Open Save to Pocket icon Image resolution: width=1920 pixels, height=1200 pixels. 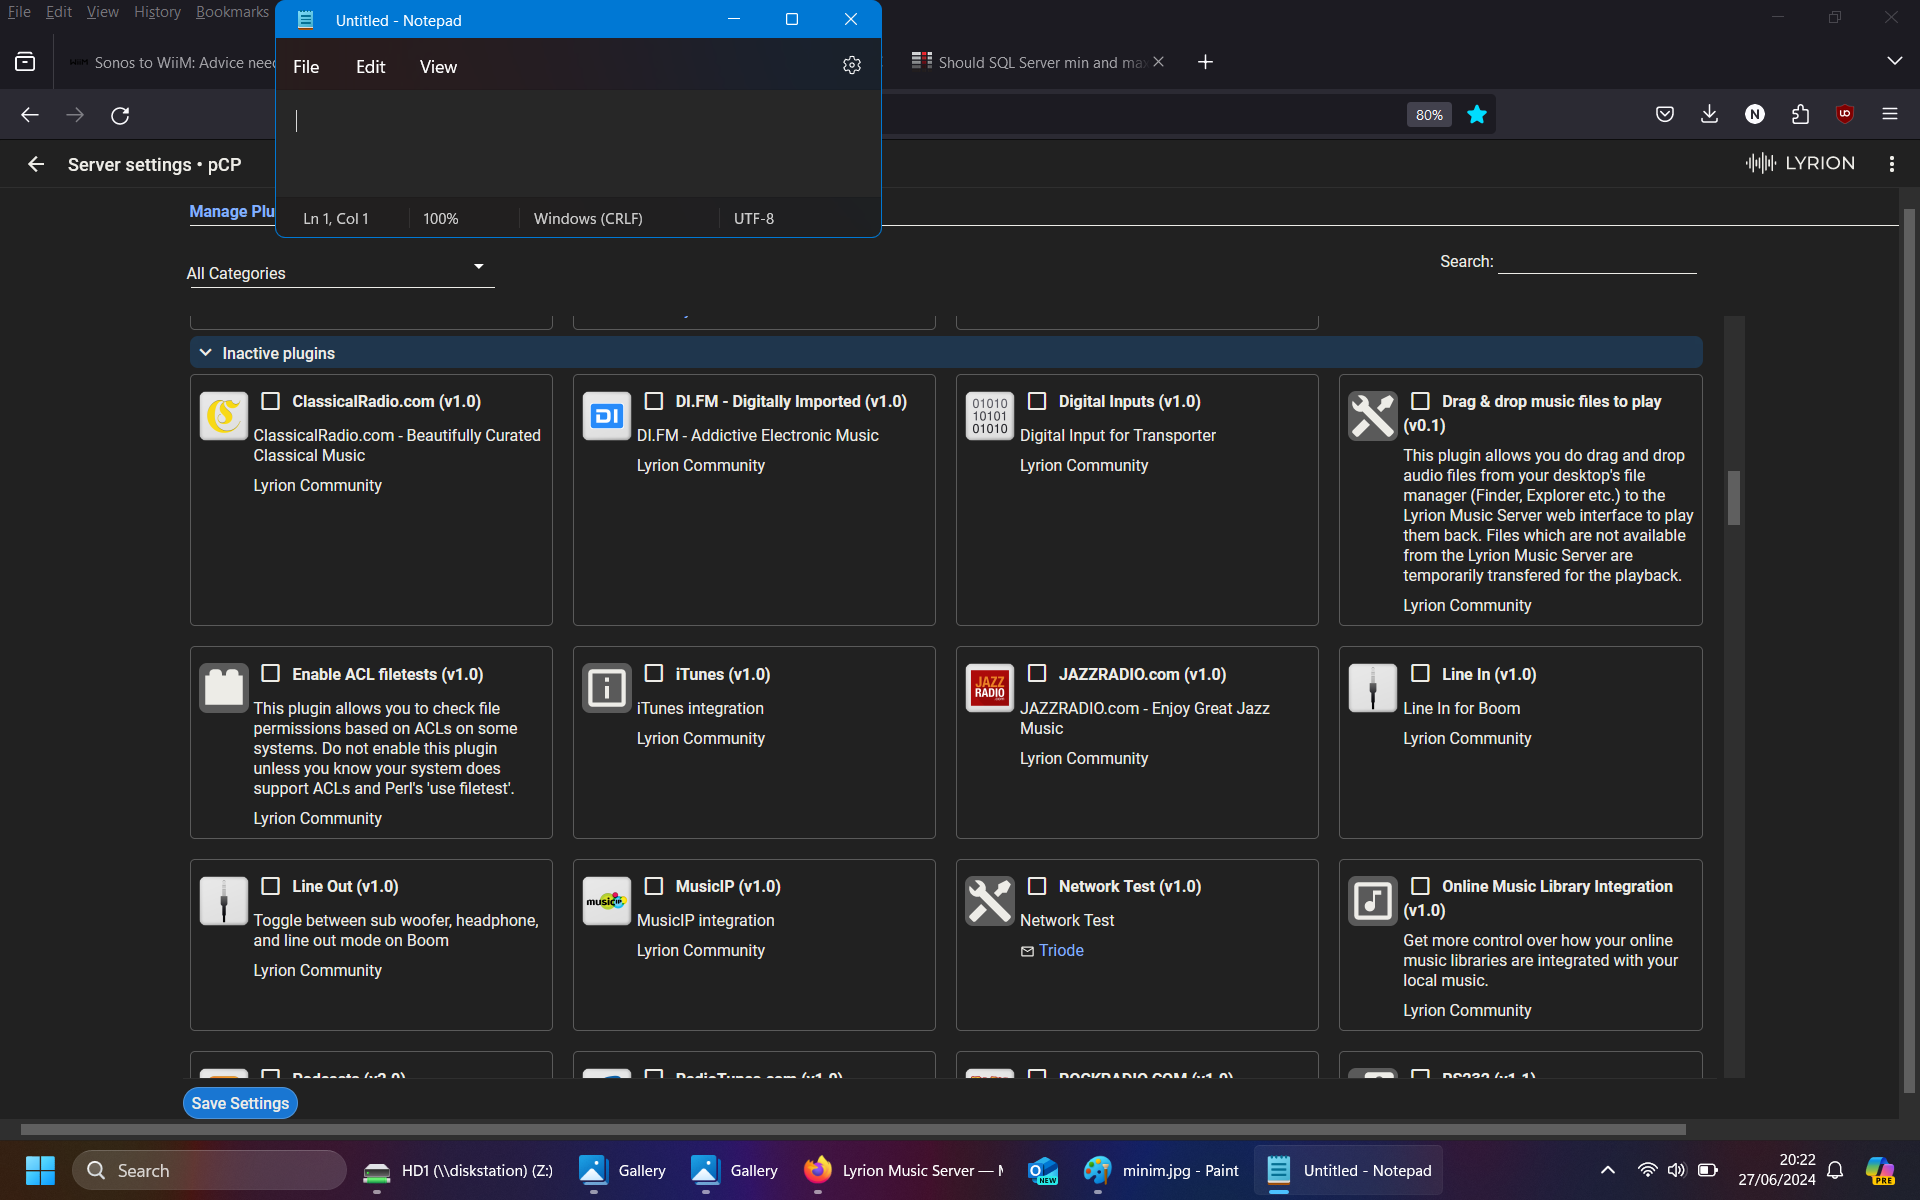[1664, 114]
